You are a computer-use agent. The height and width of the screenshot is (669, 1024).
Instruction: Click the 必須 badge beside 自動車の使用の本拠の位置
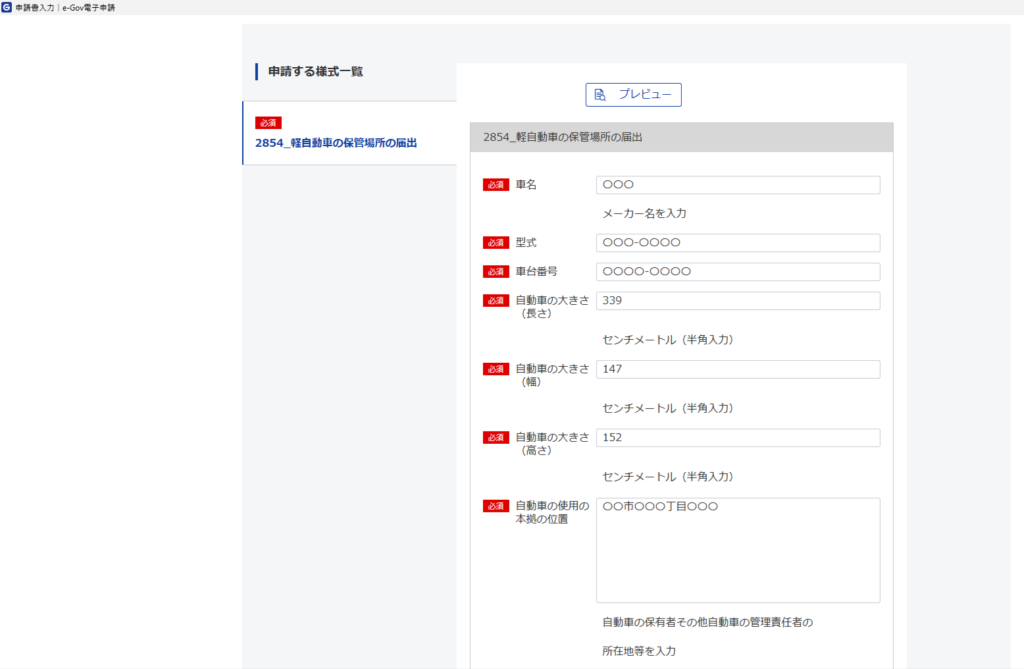[x=496, y=506]
